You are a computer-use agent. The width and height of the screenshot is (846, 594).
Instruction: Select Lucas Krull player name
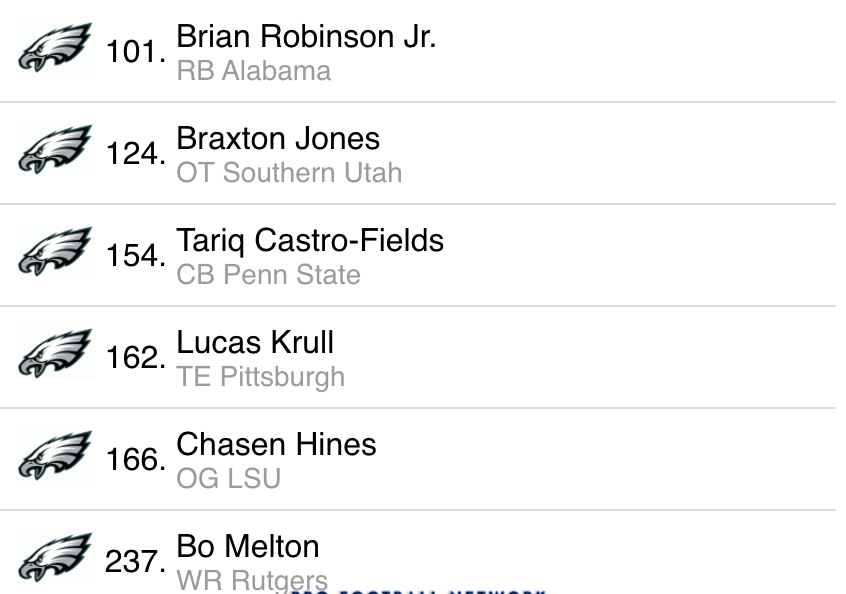point(255,343)
